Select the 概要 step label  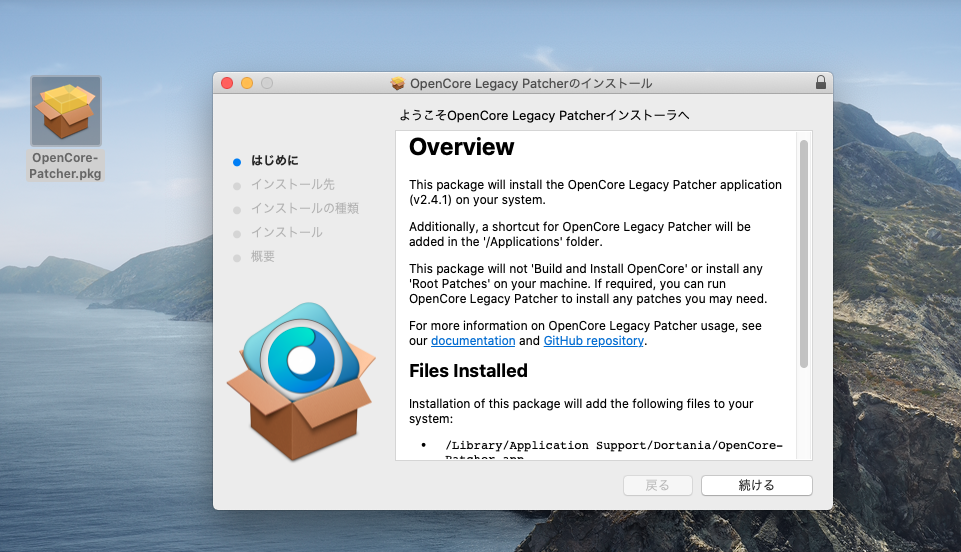tap(262, 256)
